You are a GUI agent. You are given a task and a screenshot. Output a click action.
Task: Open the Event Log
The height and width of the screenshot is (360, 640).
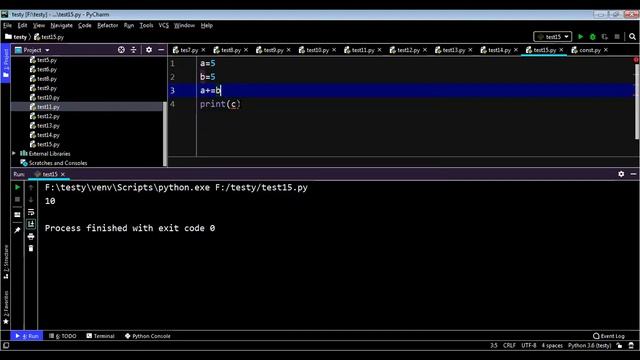point(609,336)
